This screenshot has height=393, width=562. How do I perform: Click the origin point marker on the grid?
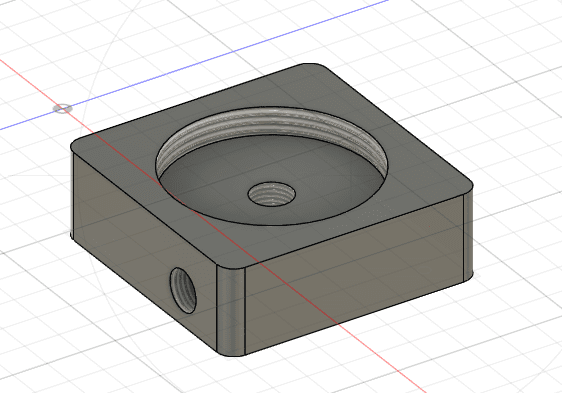[x=63, y=108]
